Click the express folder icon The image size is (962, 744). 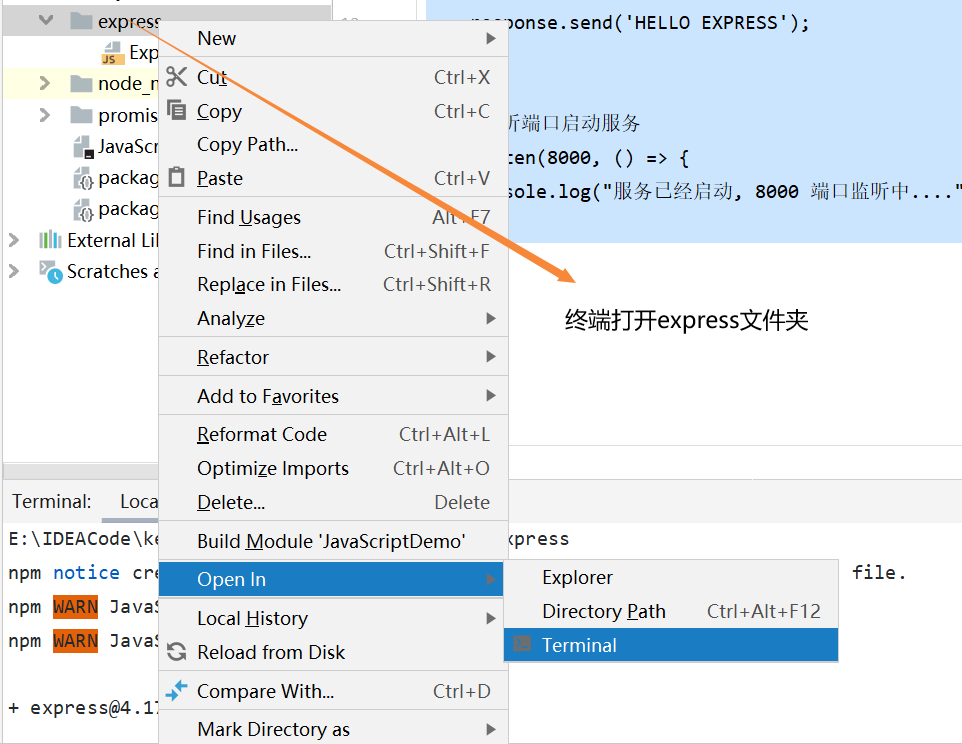coord(81,21)
